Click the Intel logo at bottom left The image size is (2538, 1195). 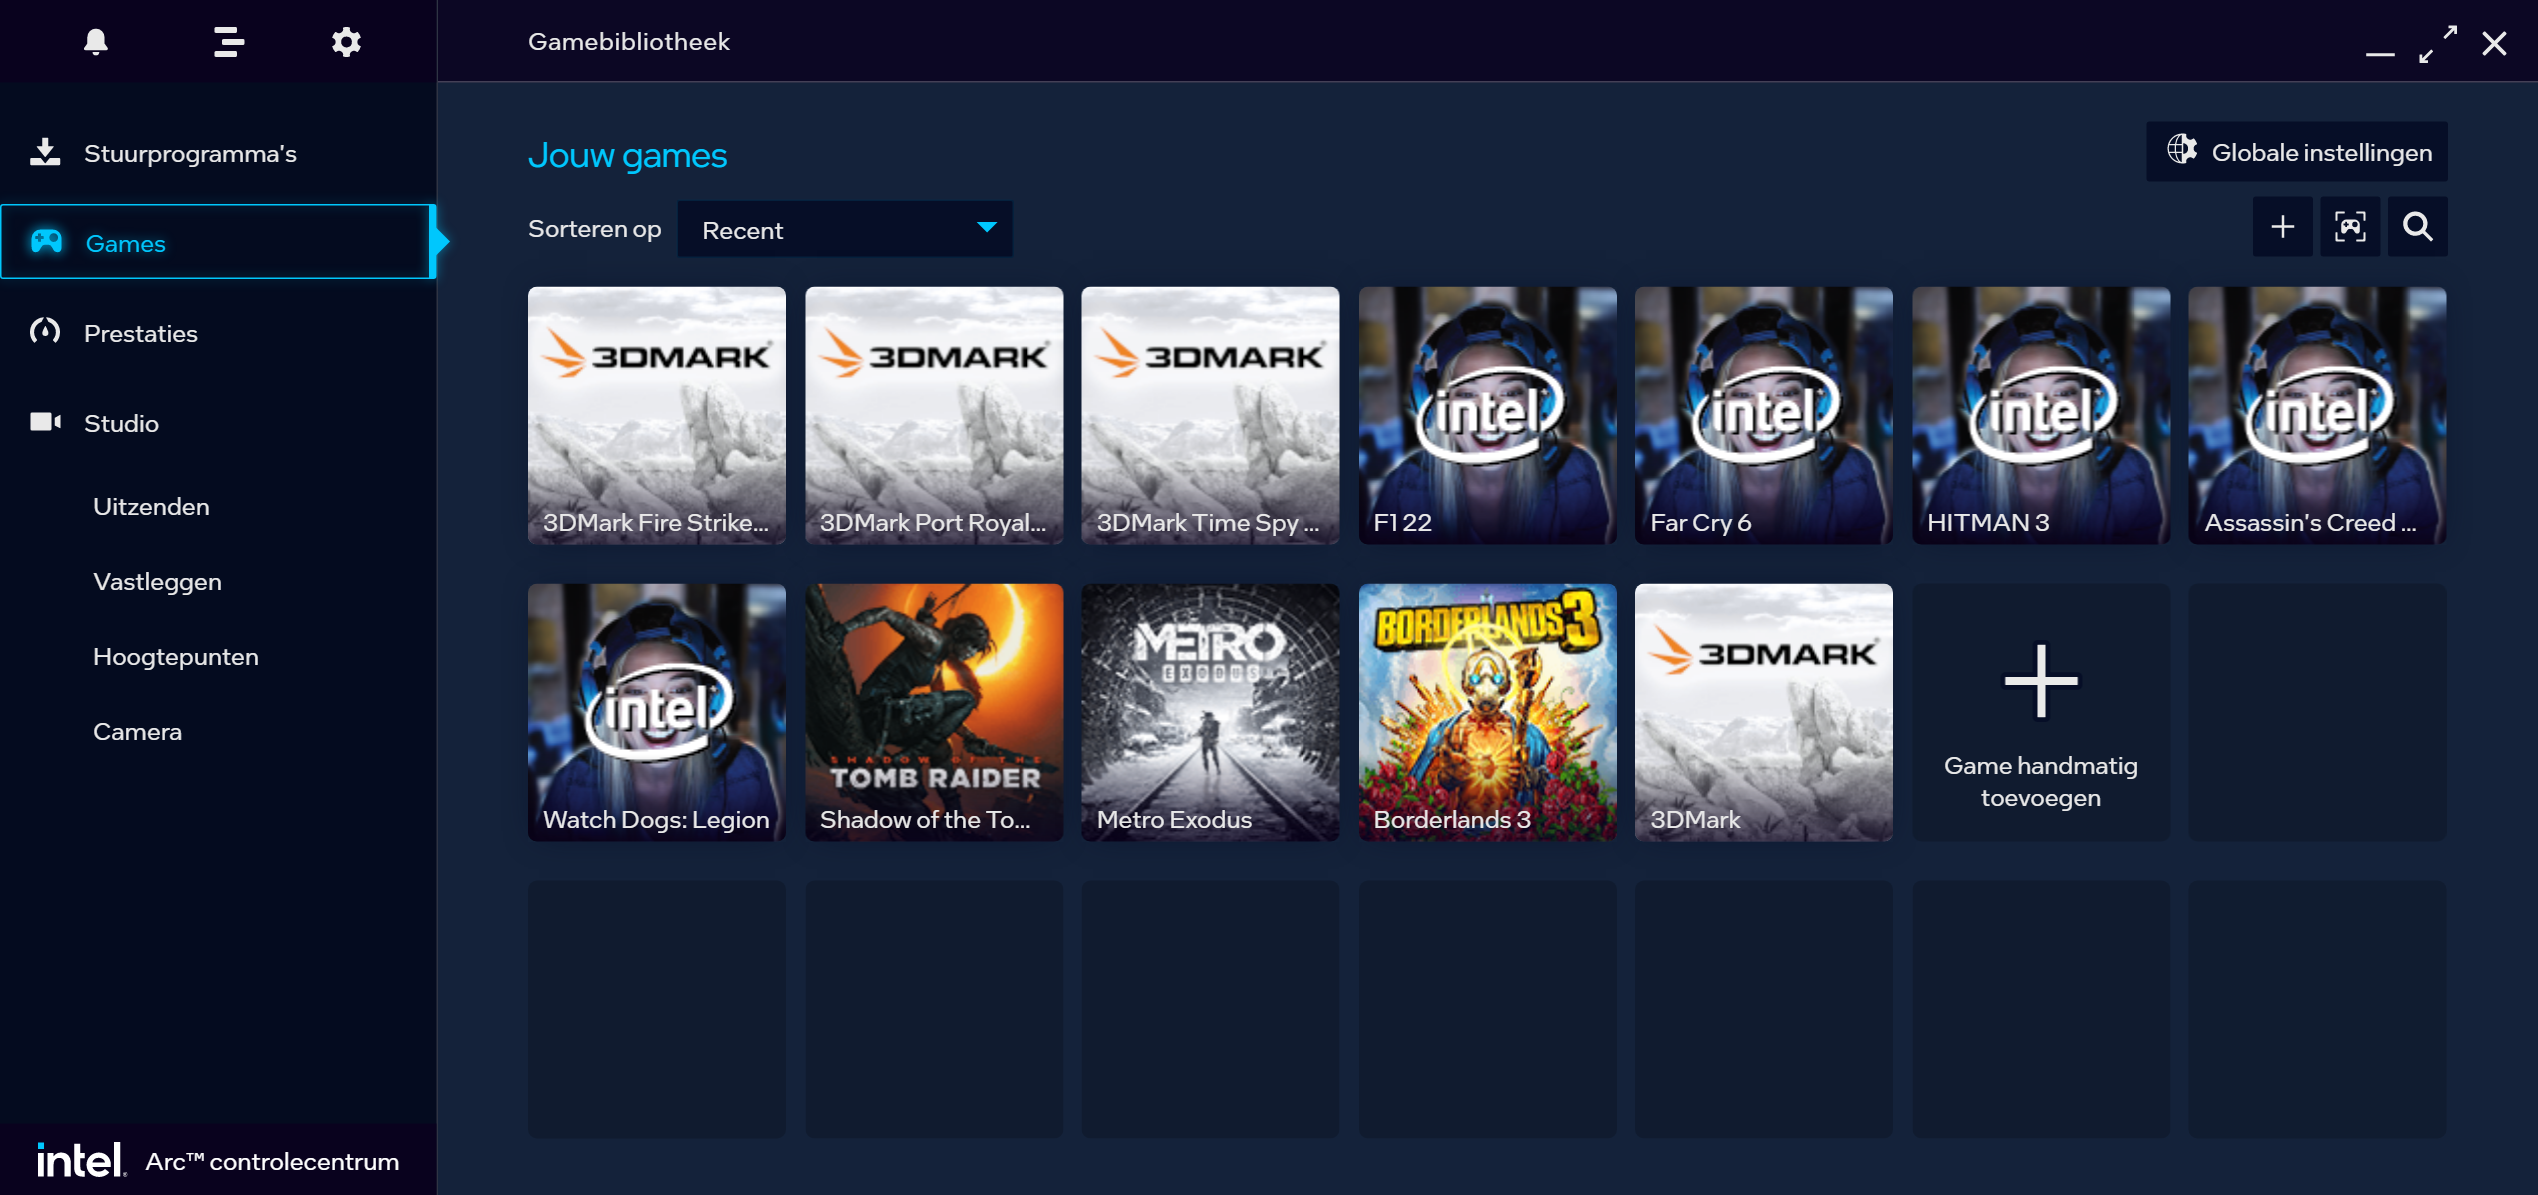pos(81,1160)
